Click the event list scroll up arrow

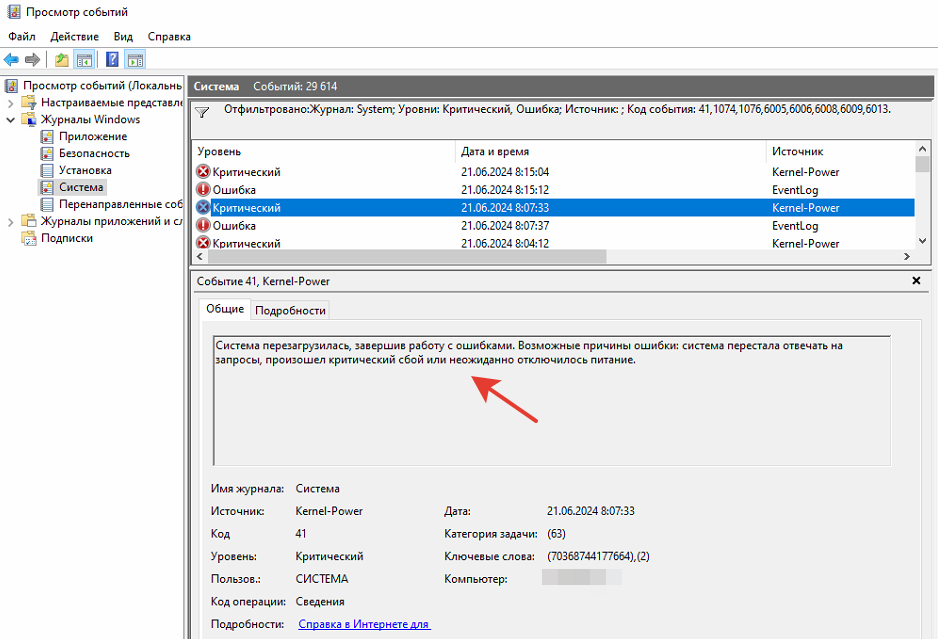[922, 149]
